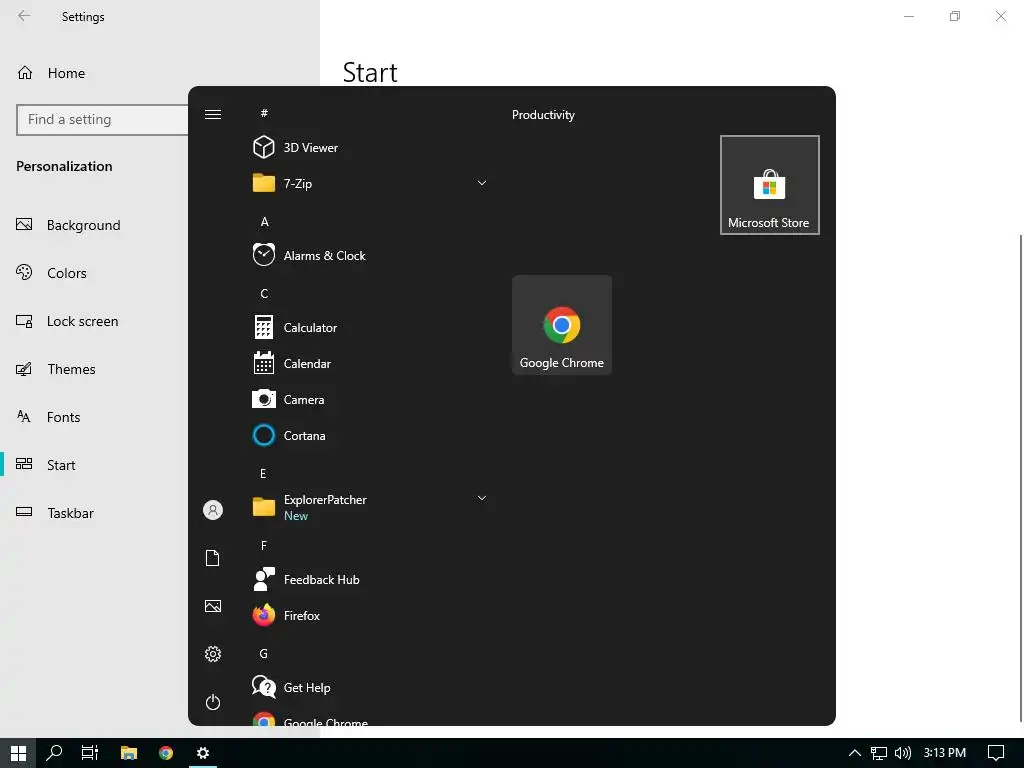Open the network tray icon

[x=879, y=753]
